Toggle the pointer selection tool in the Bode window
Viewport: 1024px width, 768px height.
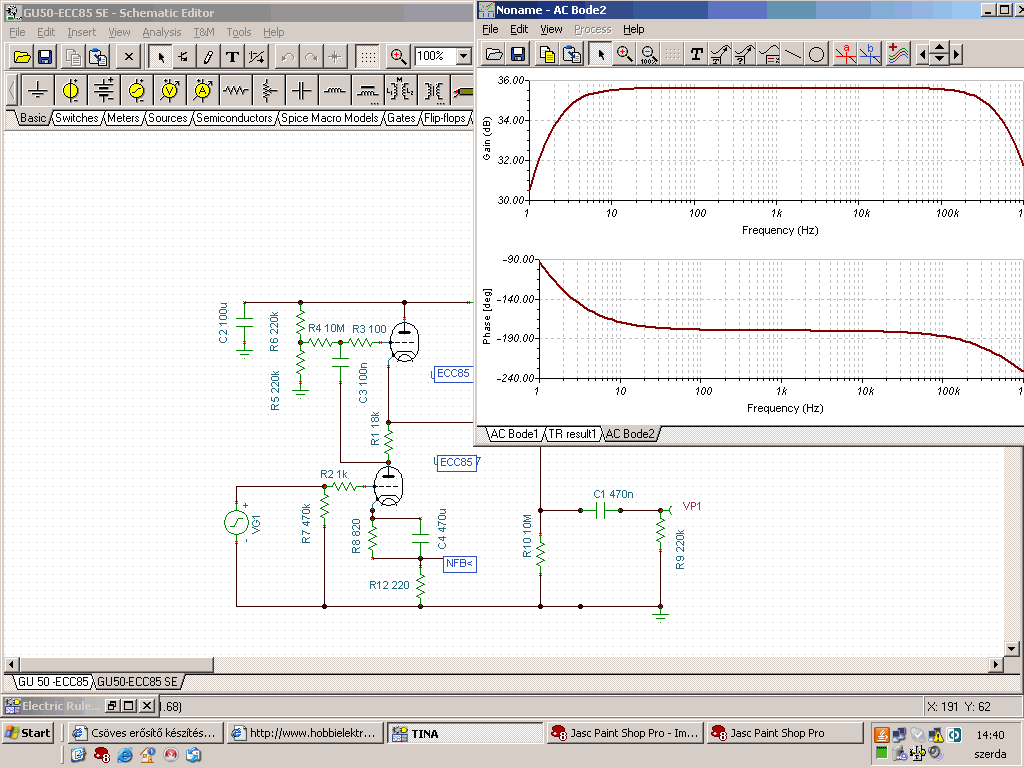(599, 54)
